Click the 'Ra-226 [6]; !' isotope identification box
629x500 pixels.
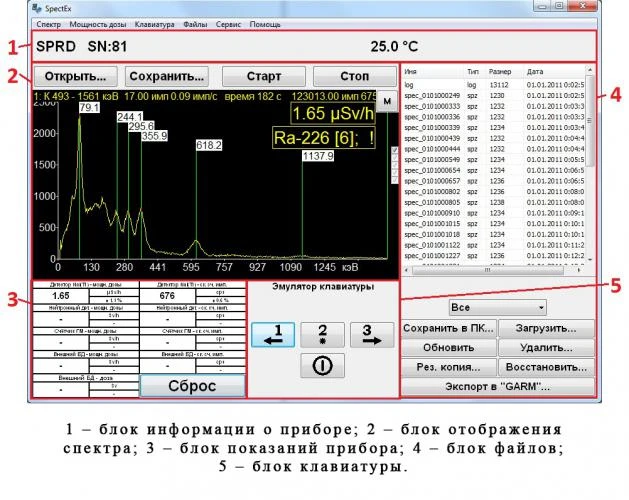[x=324, y=138]
